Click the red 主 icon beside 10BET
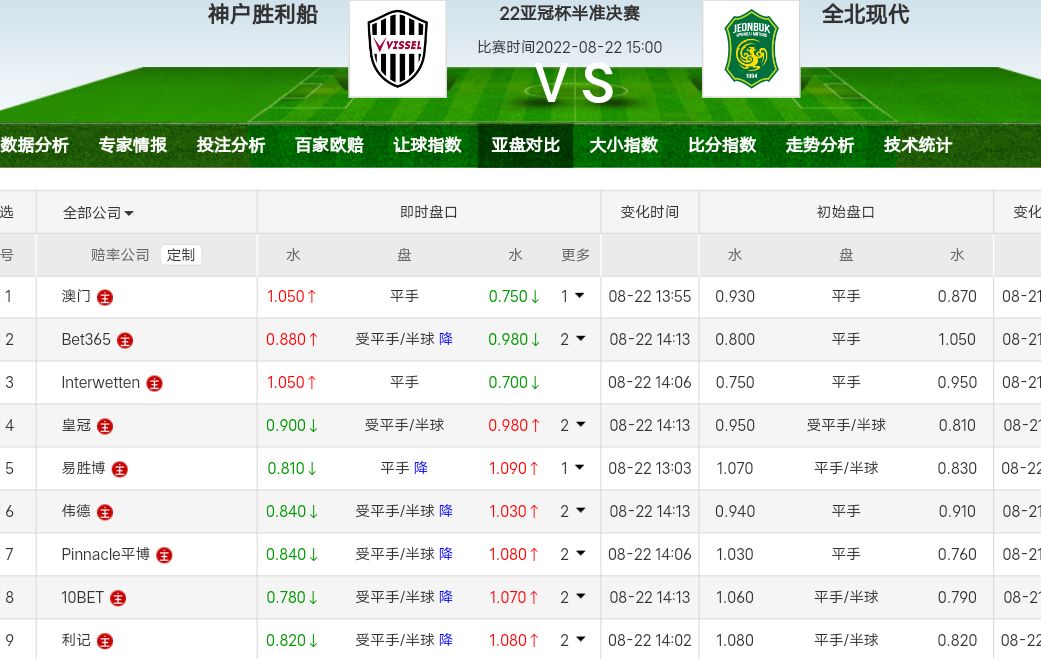 [x=118, y=598]
